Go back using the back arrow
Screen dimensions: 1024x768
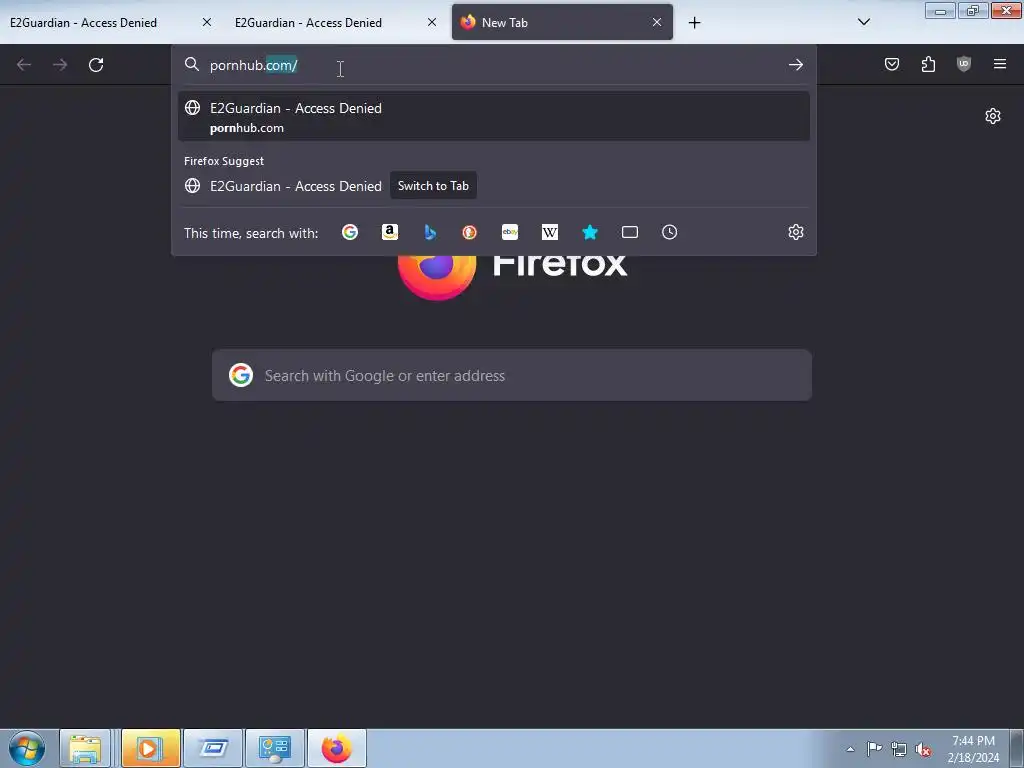pos(24,65)
